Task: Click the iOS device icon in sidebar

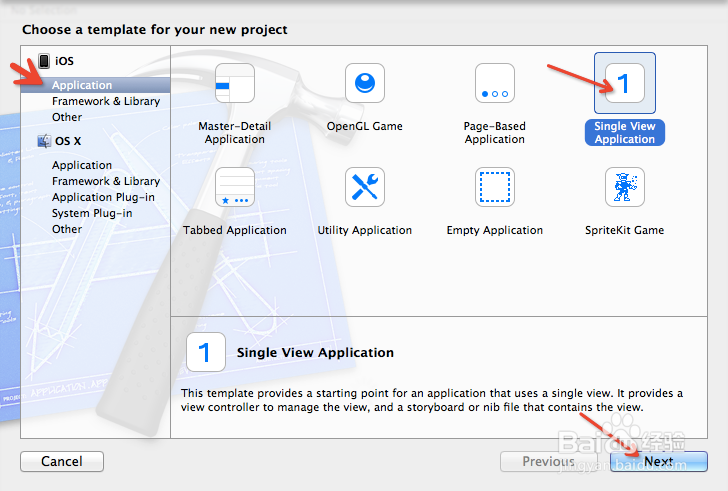Action: click(x=44, y=62)
